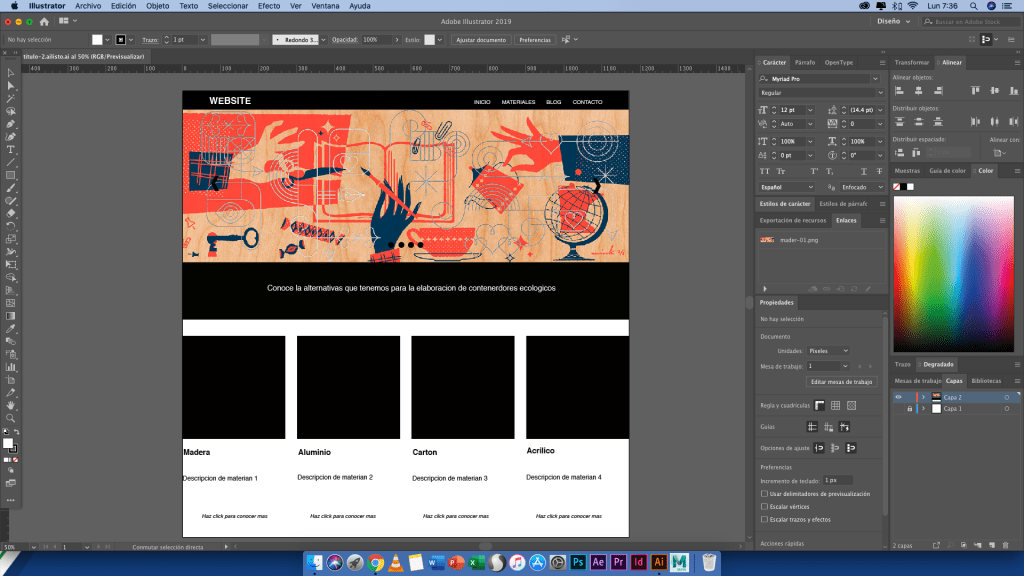Image resolution: width=1024 pixels, height=576 pixels.
Task: Open the Efecto menu
Action: click(269, 6)
